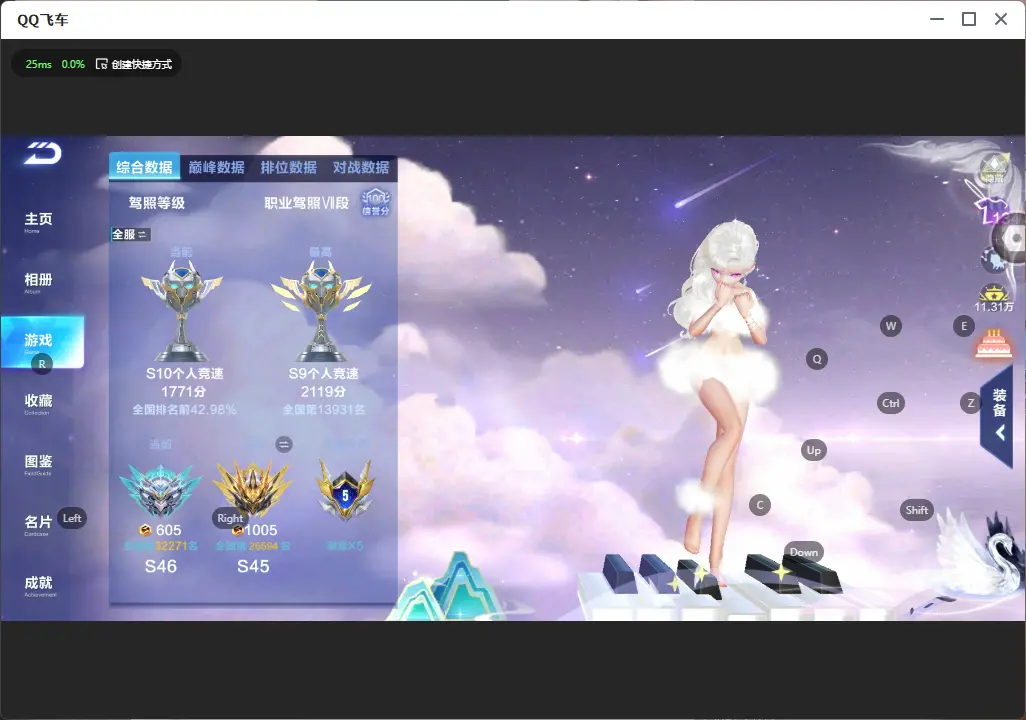Open the 收藏 collection section
The image size is (1026, 720).
pos(39,403)
